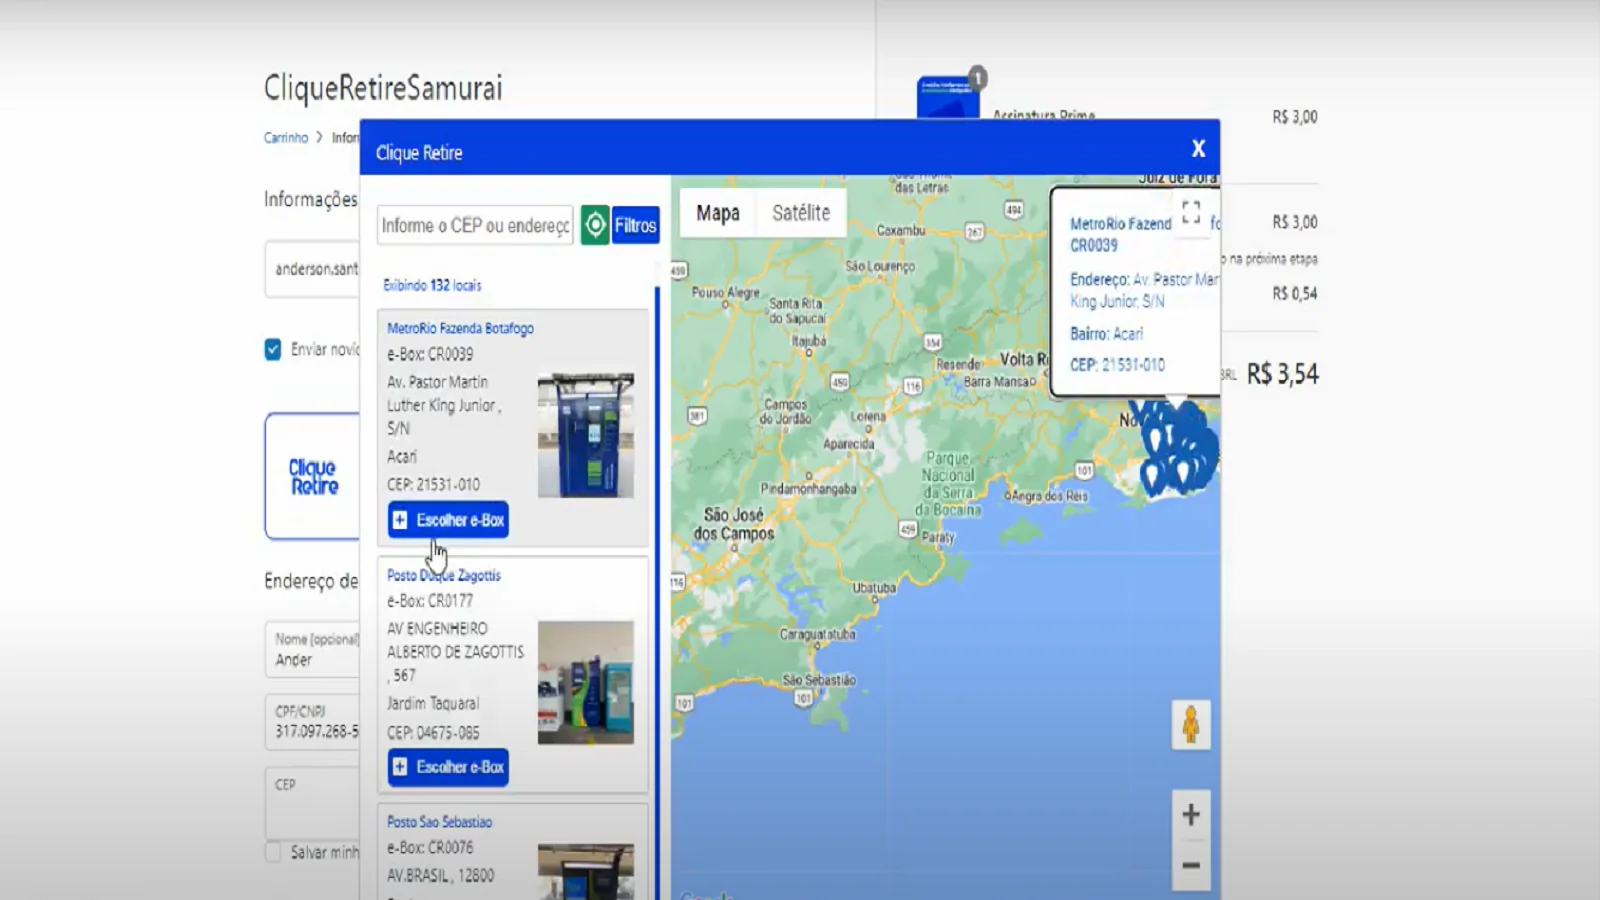
Task: Switch map to Satélite view
Action: pos(800,213)
